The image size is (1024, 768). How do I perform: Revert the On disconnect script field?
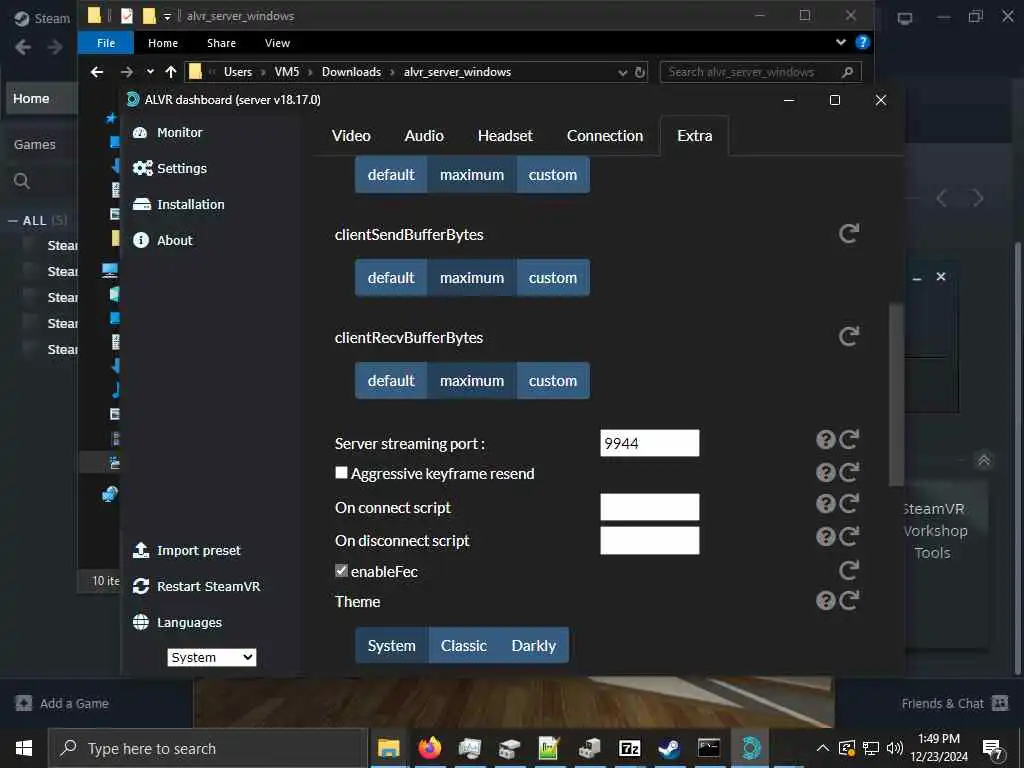click(849, 536)
